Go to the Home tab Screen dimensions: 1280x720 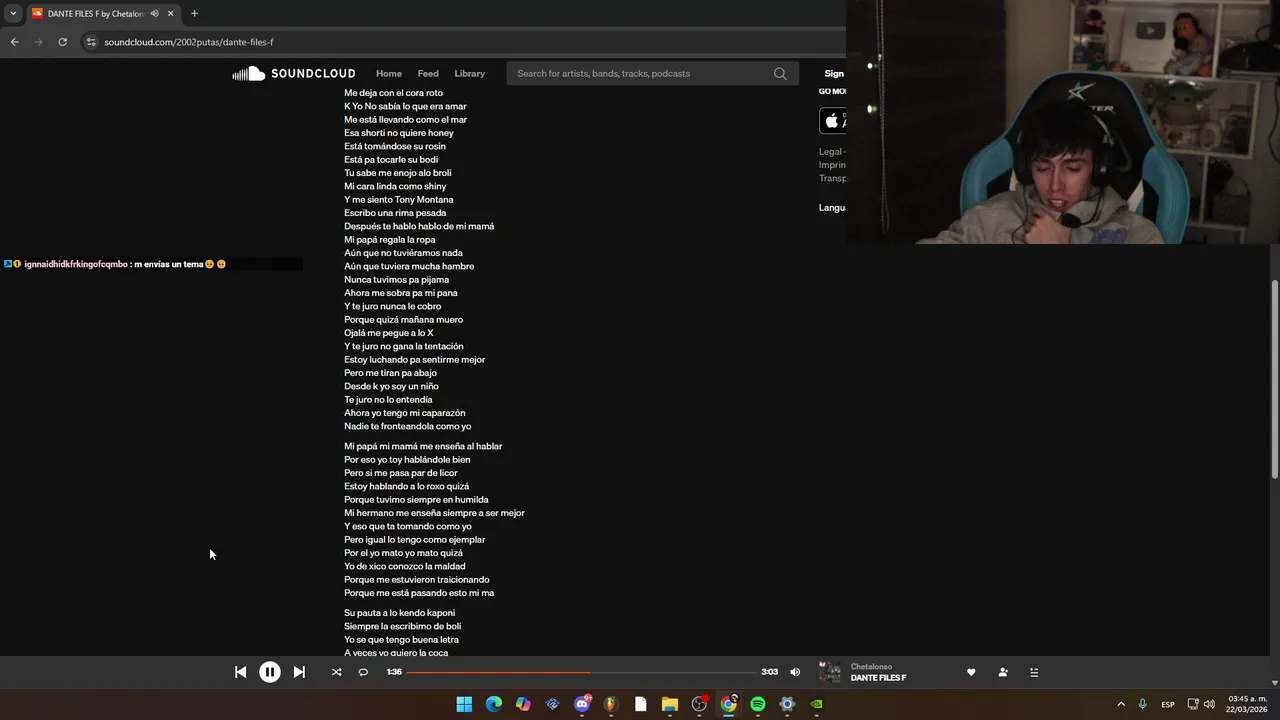[x=389, y=73]
